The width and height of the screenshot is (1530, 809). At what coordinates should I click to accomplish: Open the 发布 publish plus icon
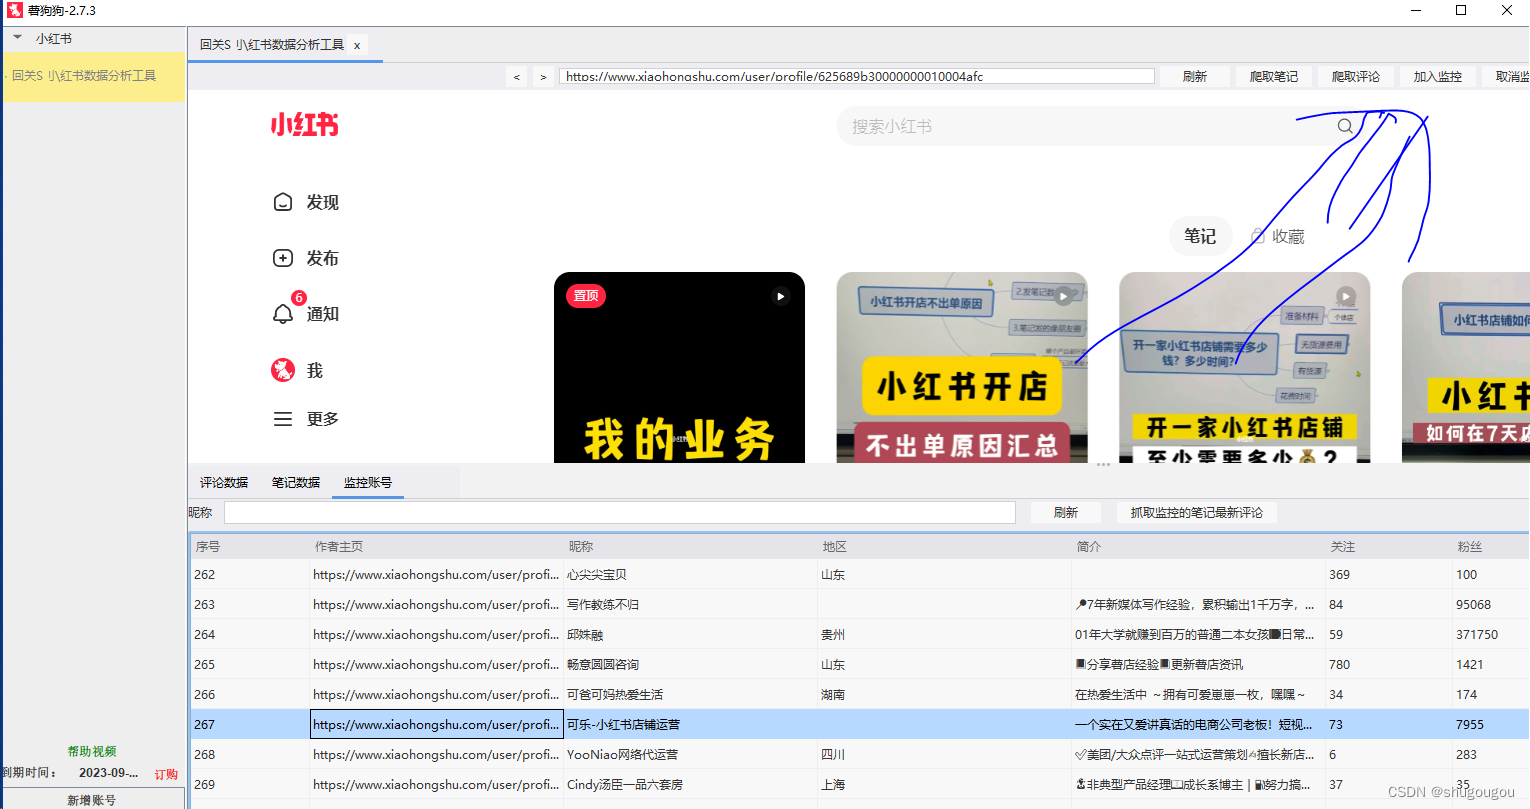point(283,258)
